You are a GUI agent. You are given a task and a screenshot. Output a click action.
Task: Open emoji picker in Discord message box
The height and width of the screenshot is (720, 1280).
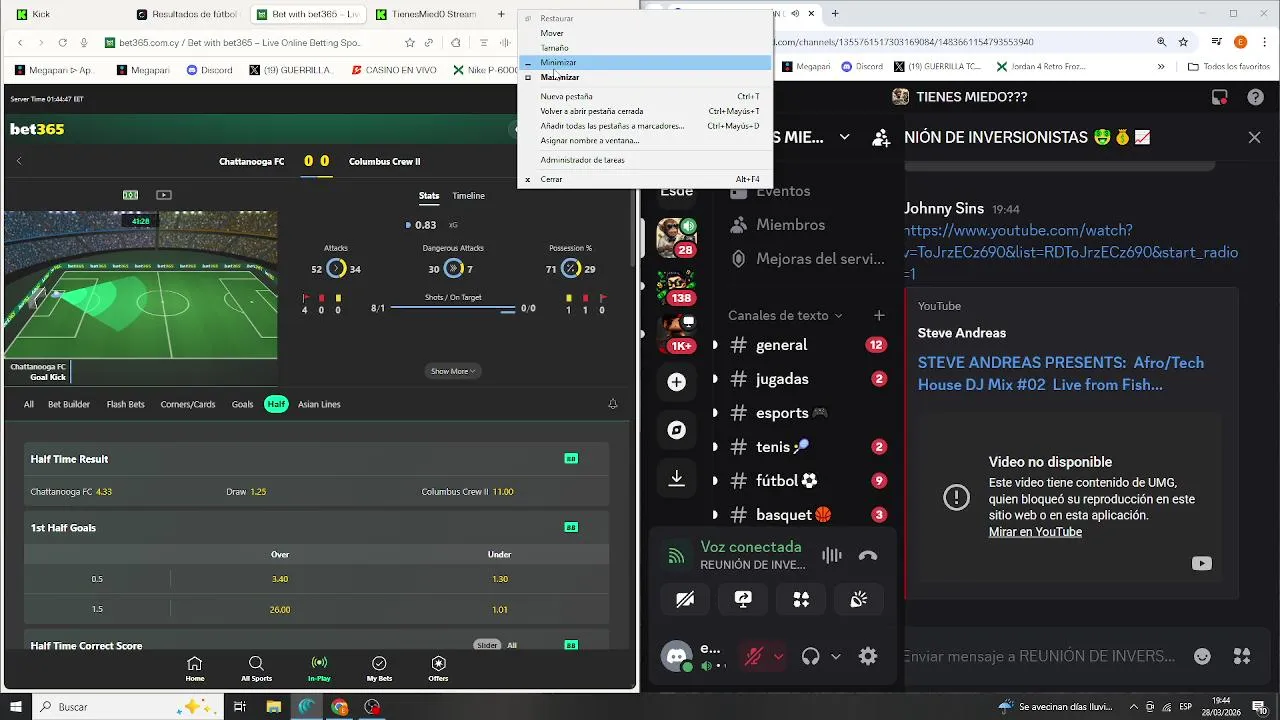tap(1203, 657)
